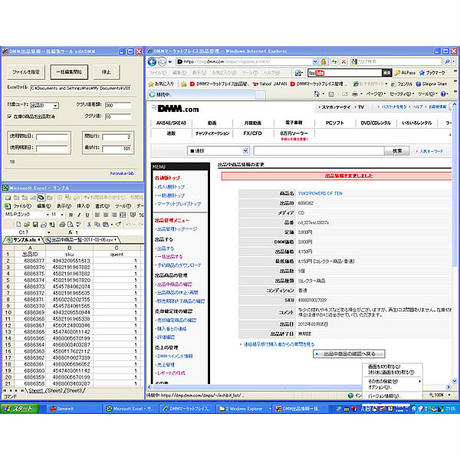Viewport: 460px width, 460px height.
Task: Switch to the first workbook tab in Excel
Action: (23, 240)
